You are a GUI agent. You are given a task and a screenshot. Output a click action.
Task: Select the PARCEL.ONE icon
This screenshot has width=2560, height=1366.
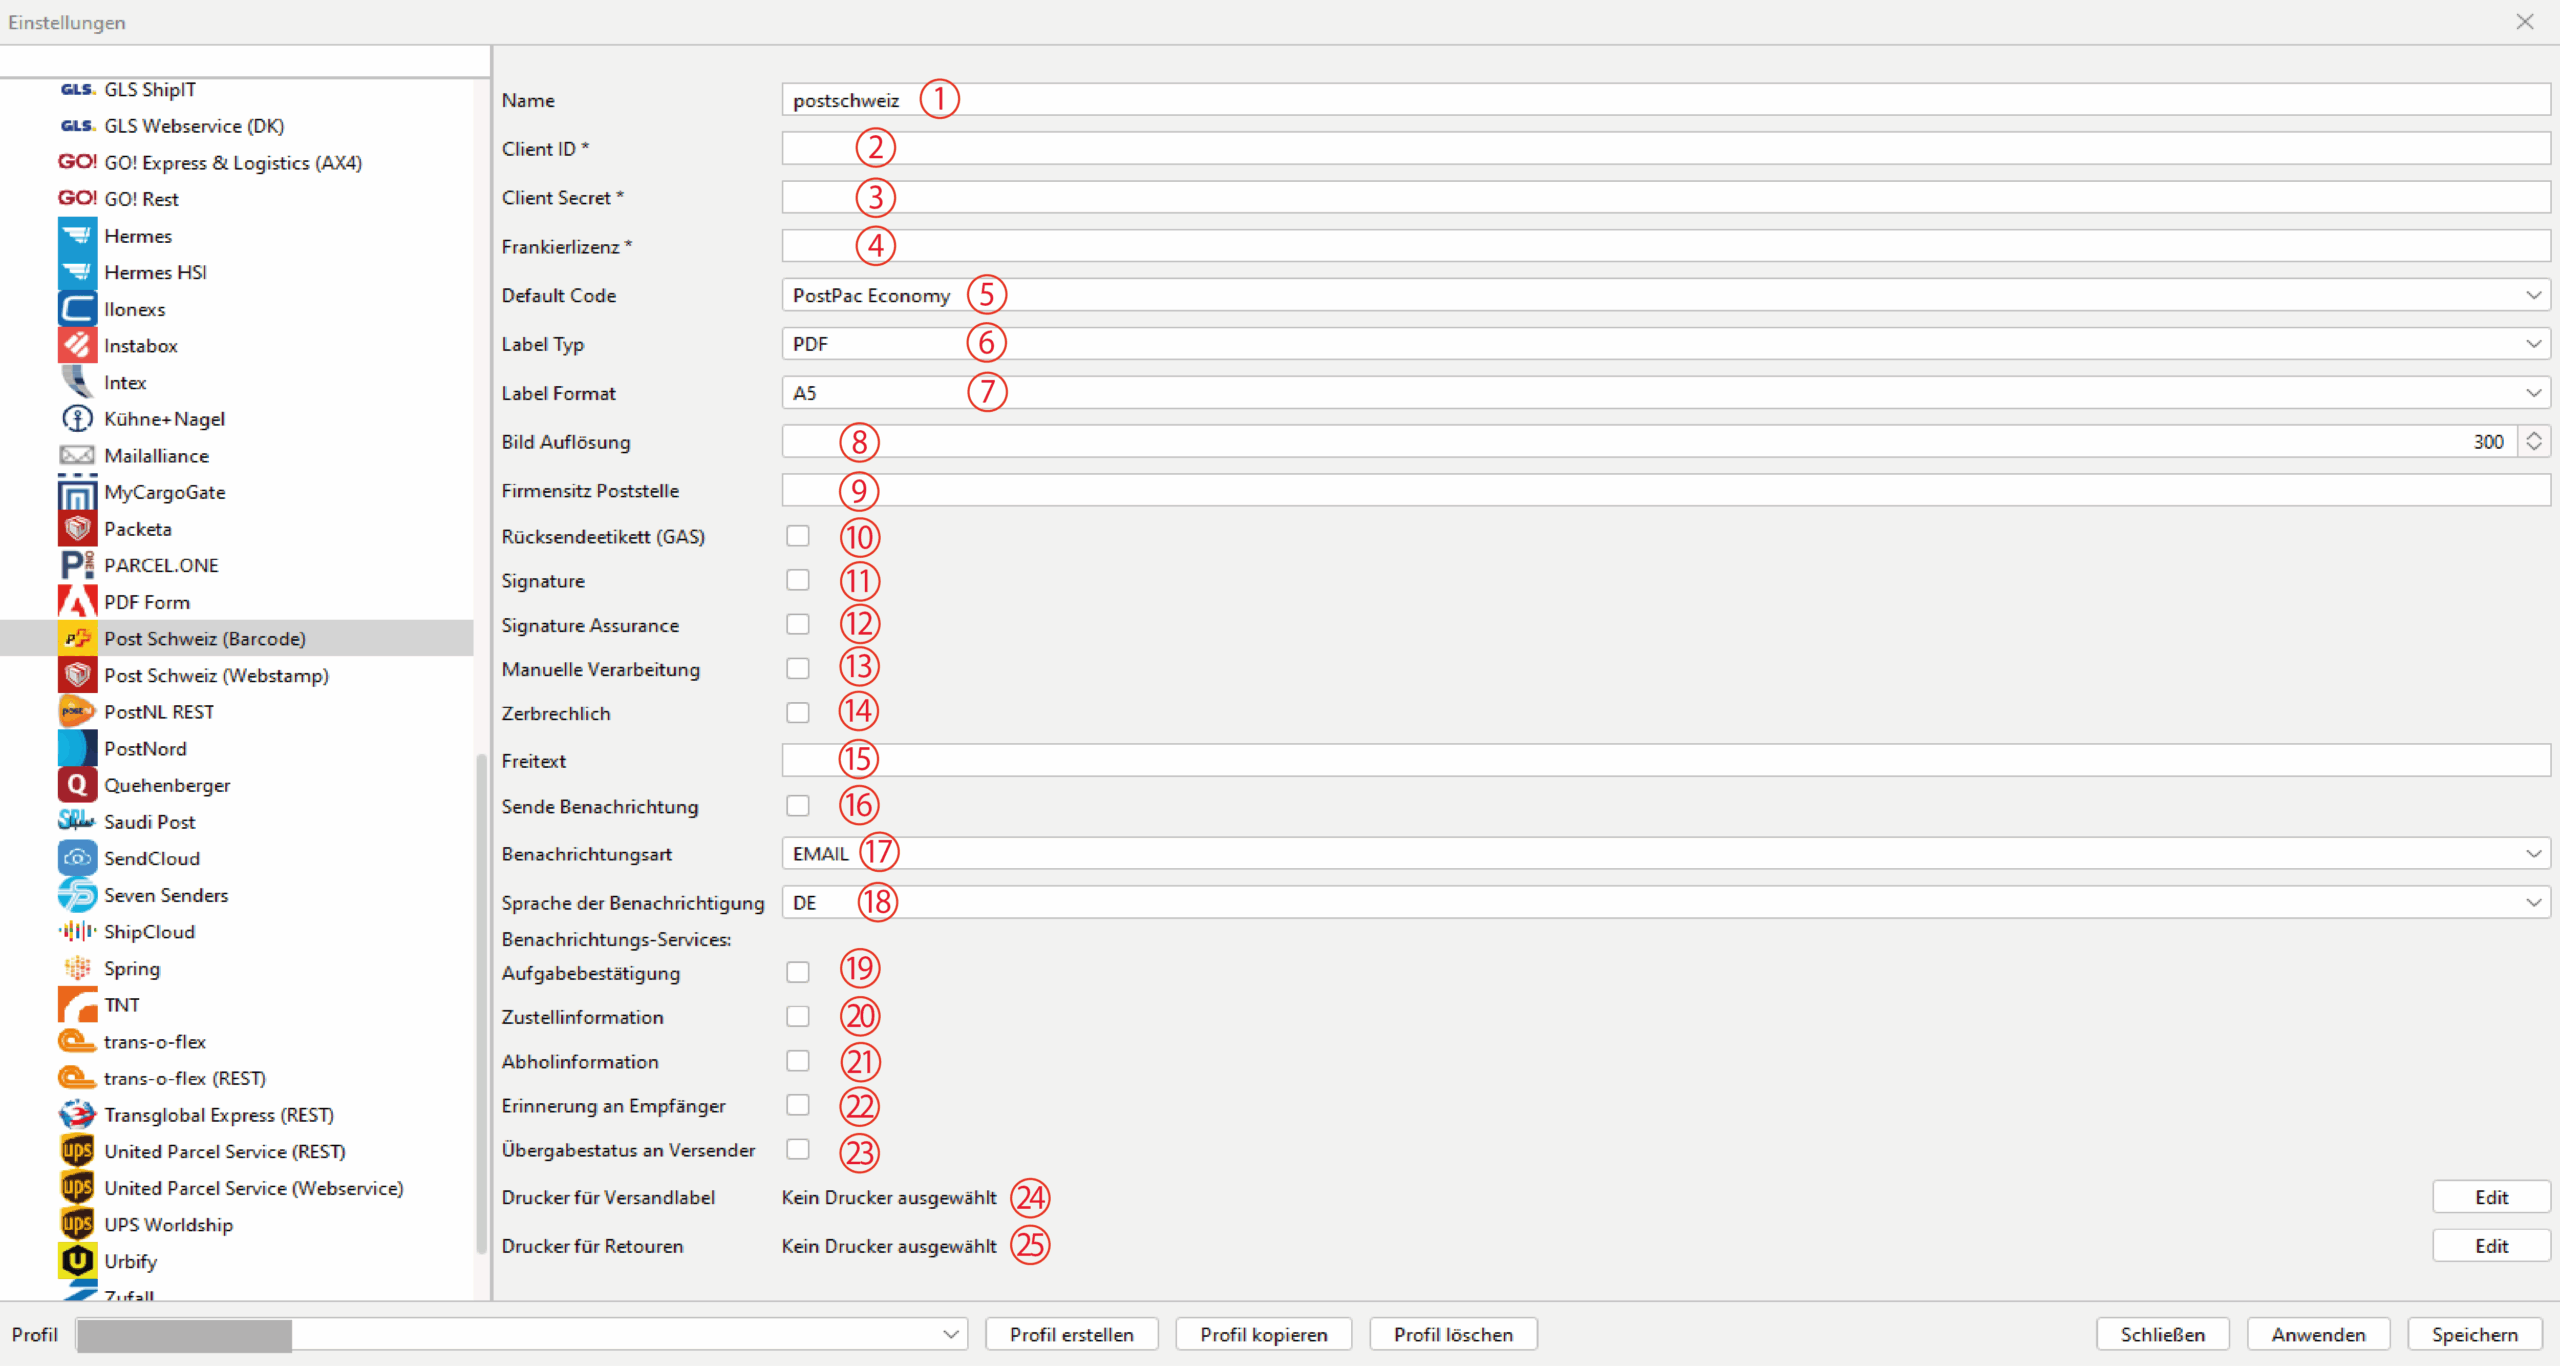coord(77,565)
